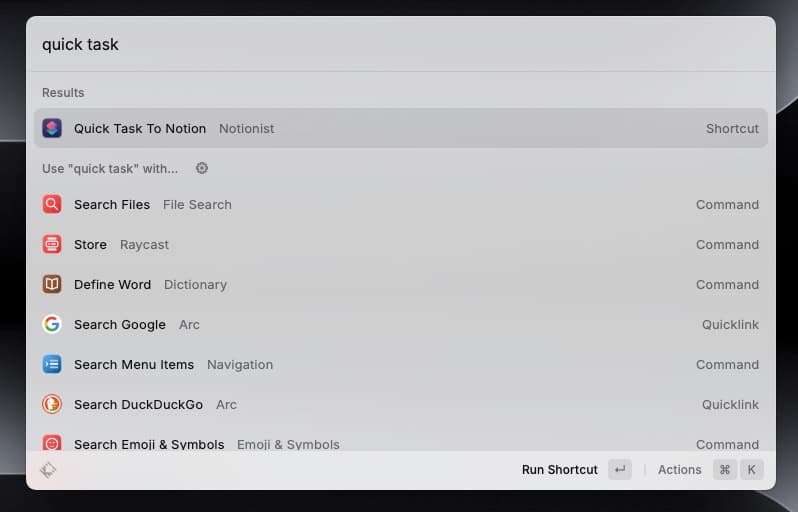Image resolution: width=798 pixels, height=512 pixels.
Task: Select the Define Word command
Action: click(x=401, y=284)
